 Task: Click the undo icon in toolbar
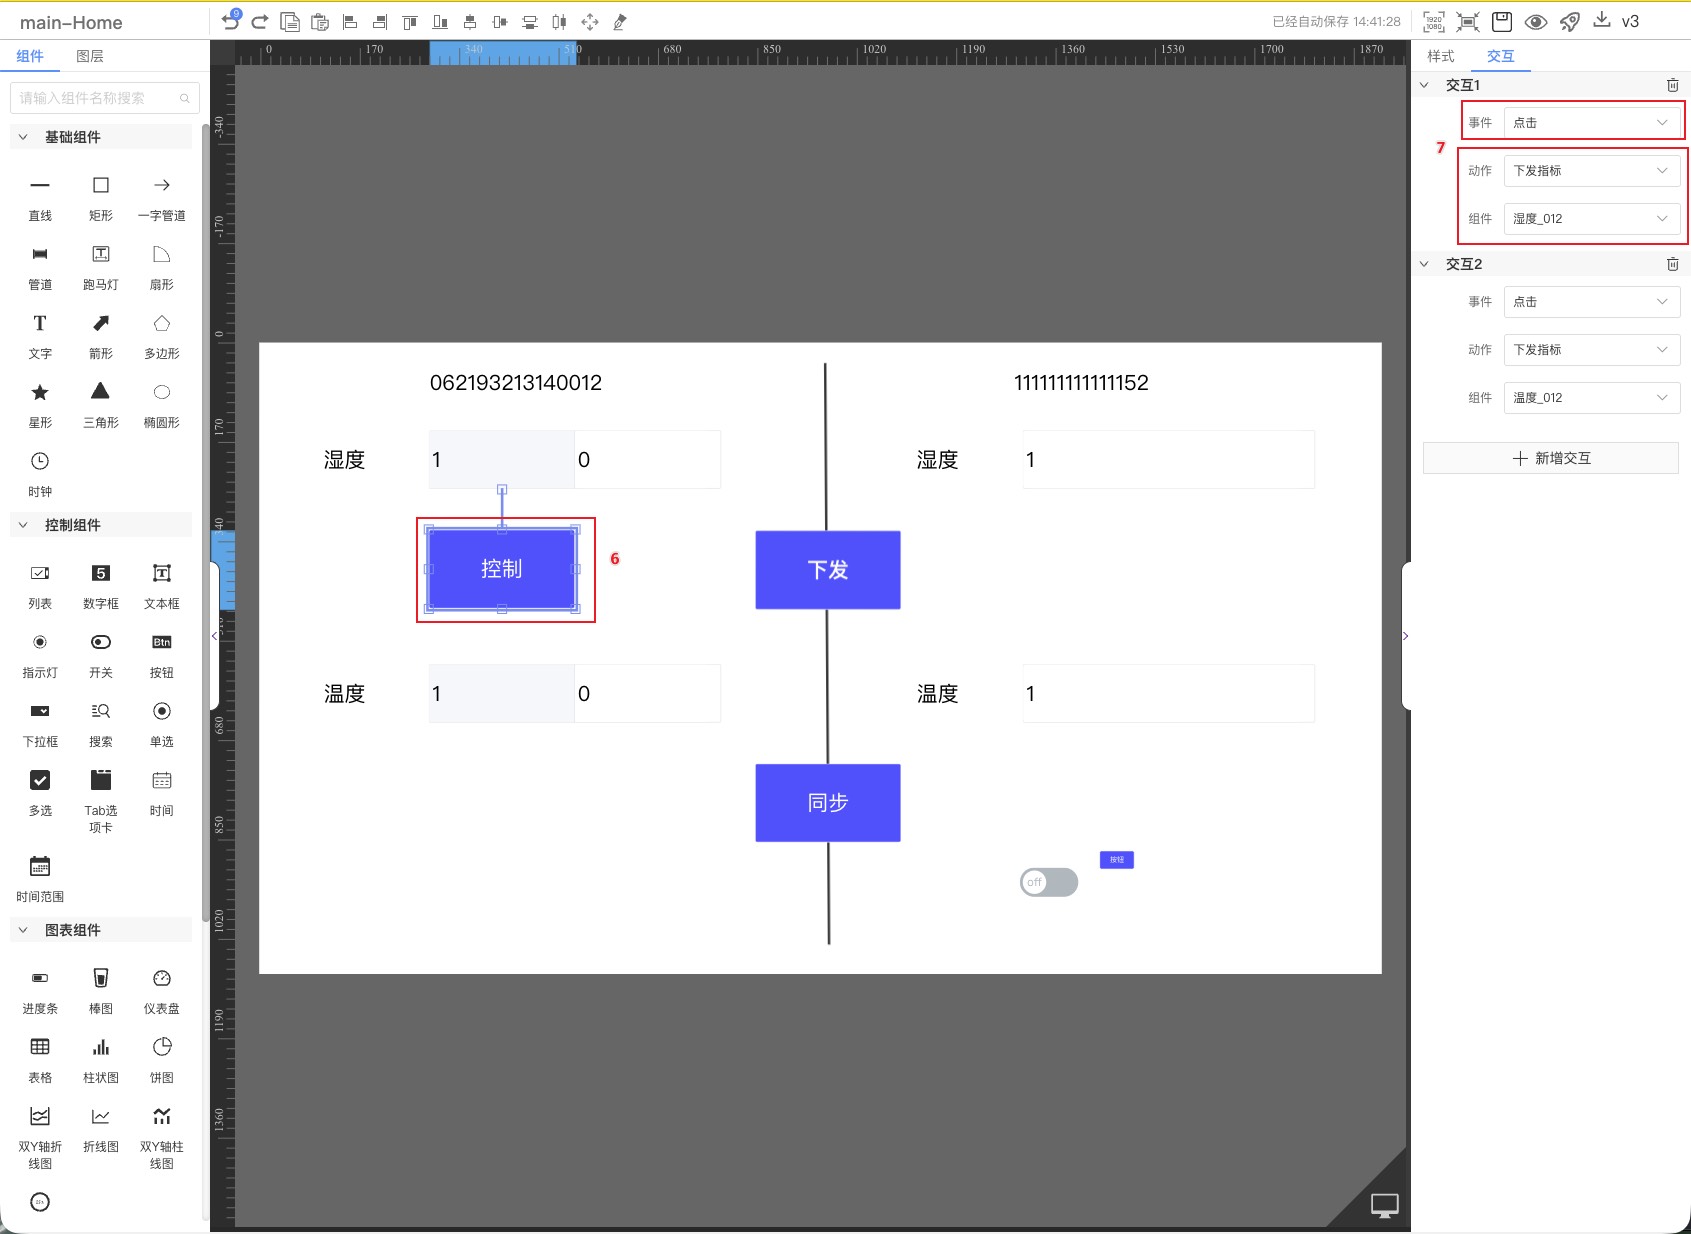pos(231,22)
